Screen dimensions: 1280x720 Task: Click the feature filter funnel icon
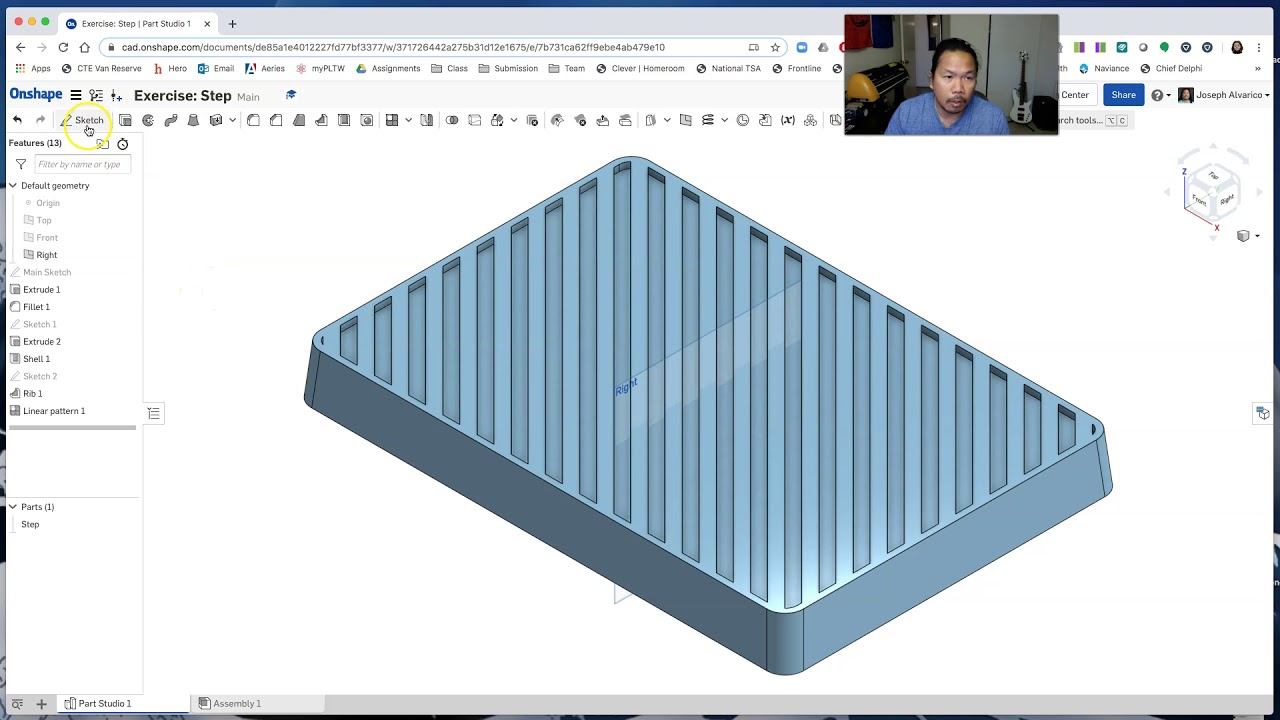coord(21,164)
